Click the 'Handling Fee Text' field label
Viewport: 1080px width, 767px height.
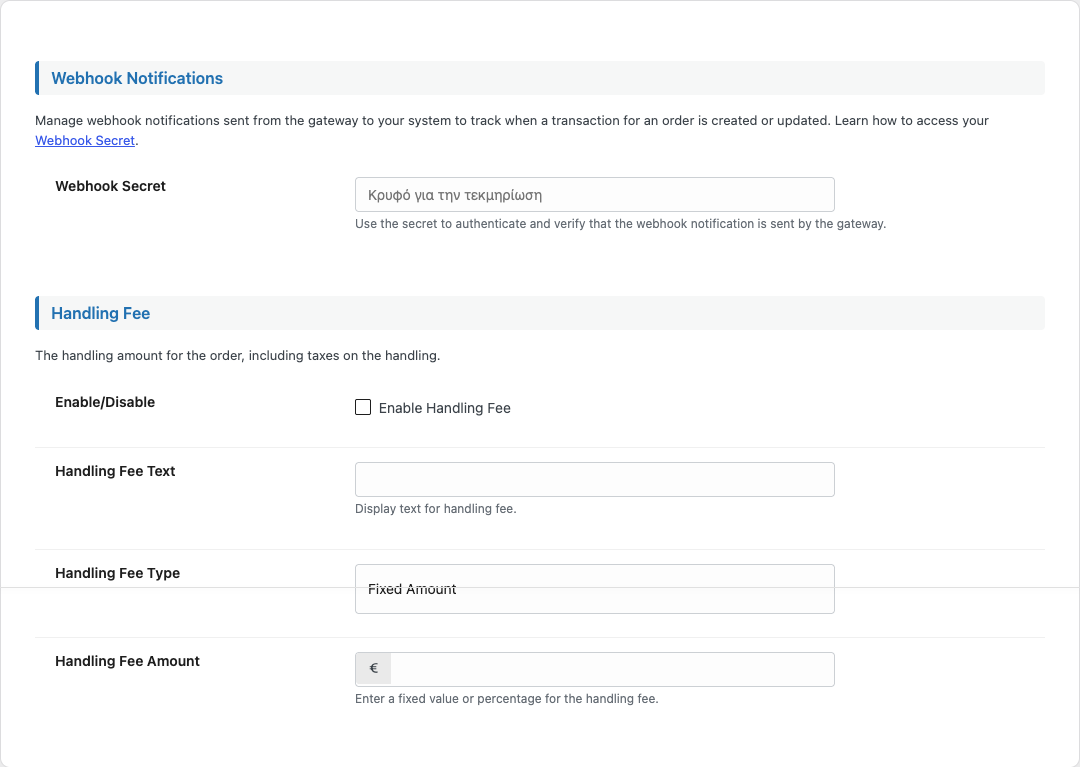[x=115, y=471]
